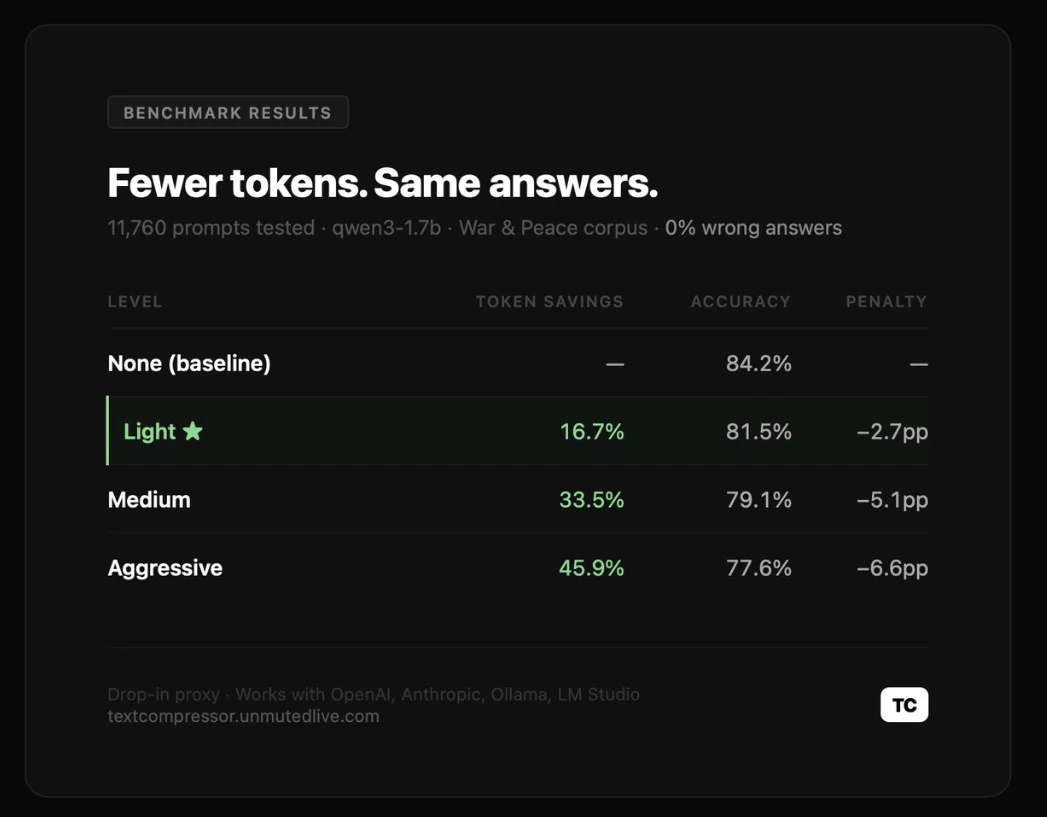Click the −6.6pp penalty value
Viewport: 1047px width, 817px height.
[x=892, y=568]
